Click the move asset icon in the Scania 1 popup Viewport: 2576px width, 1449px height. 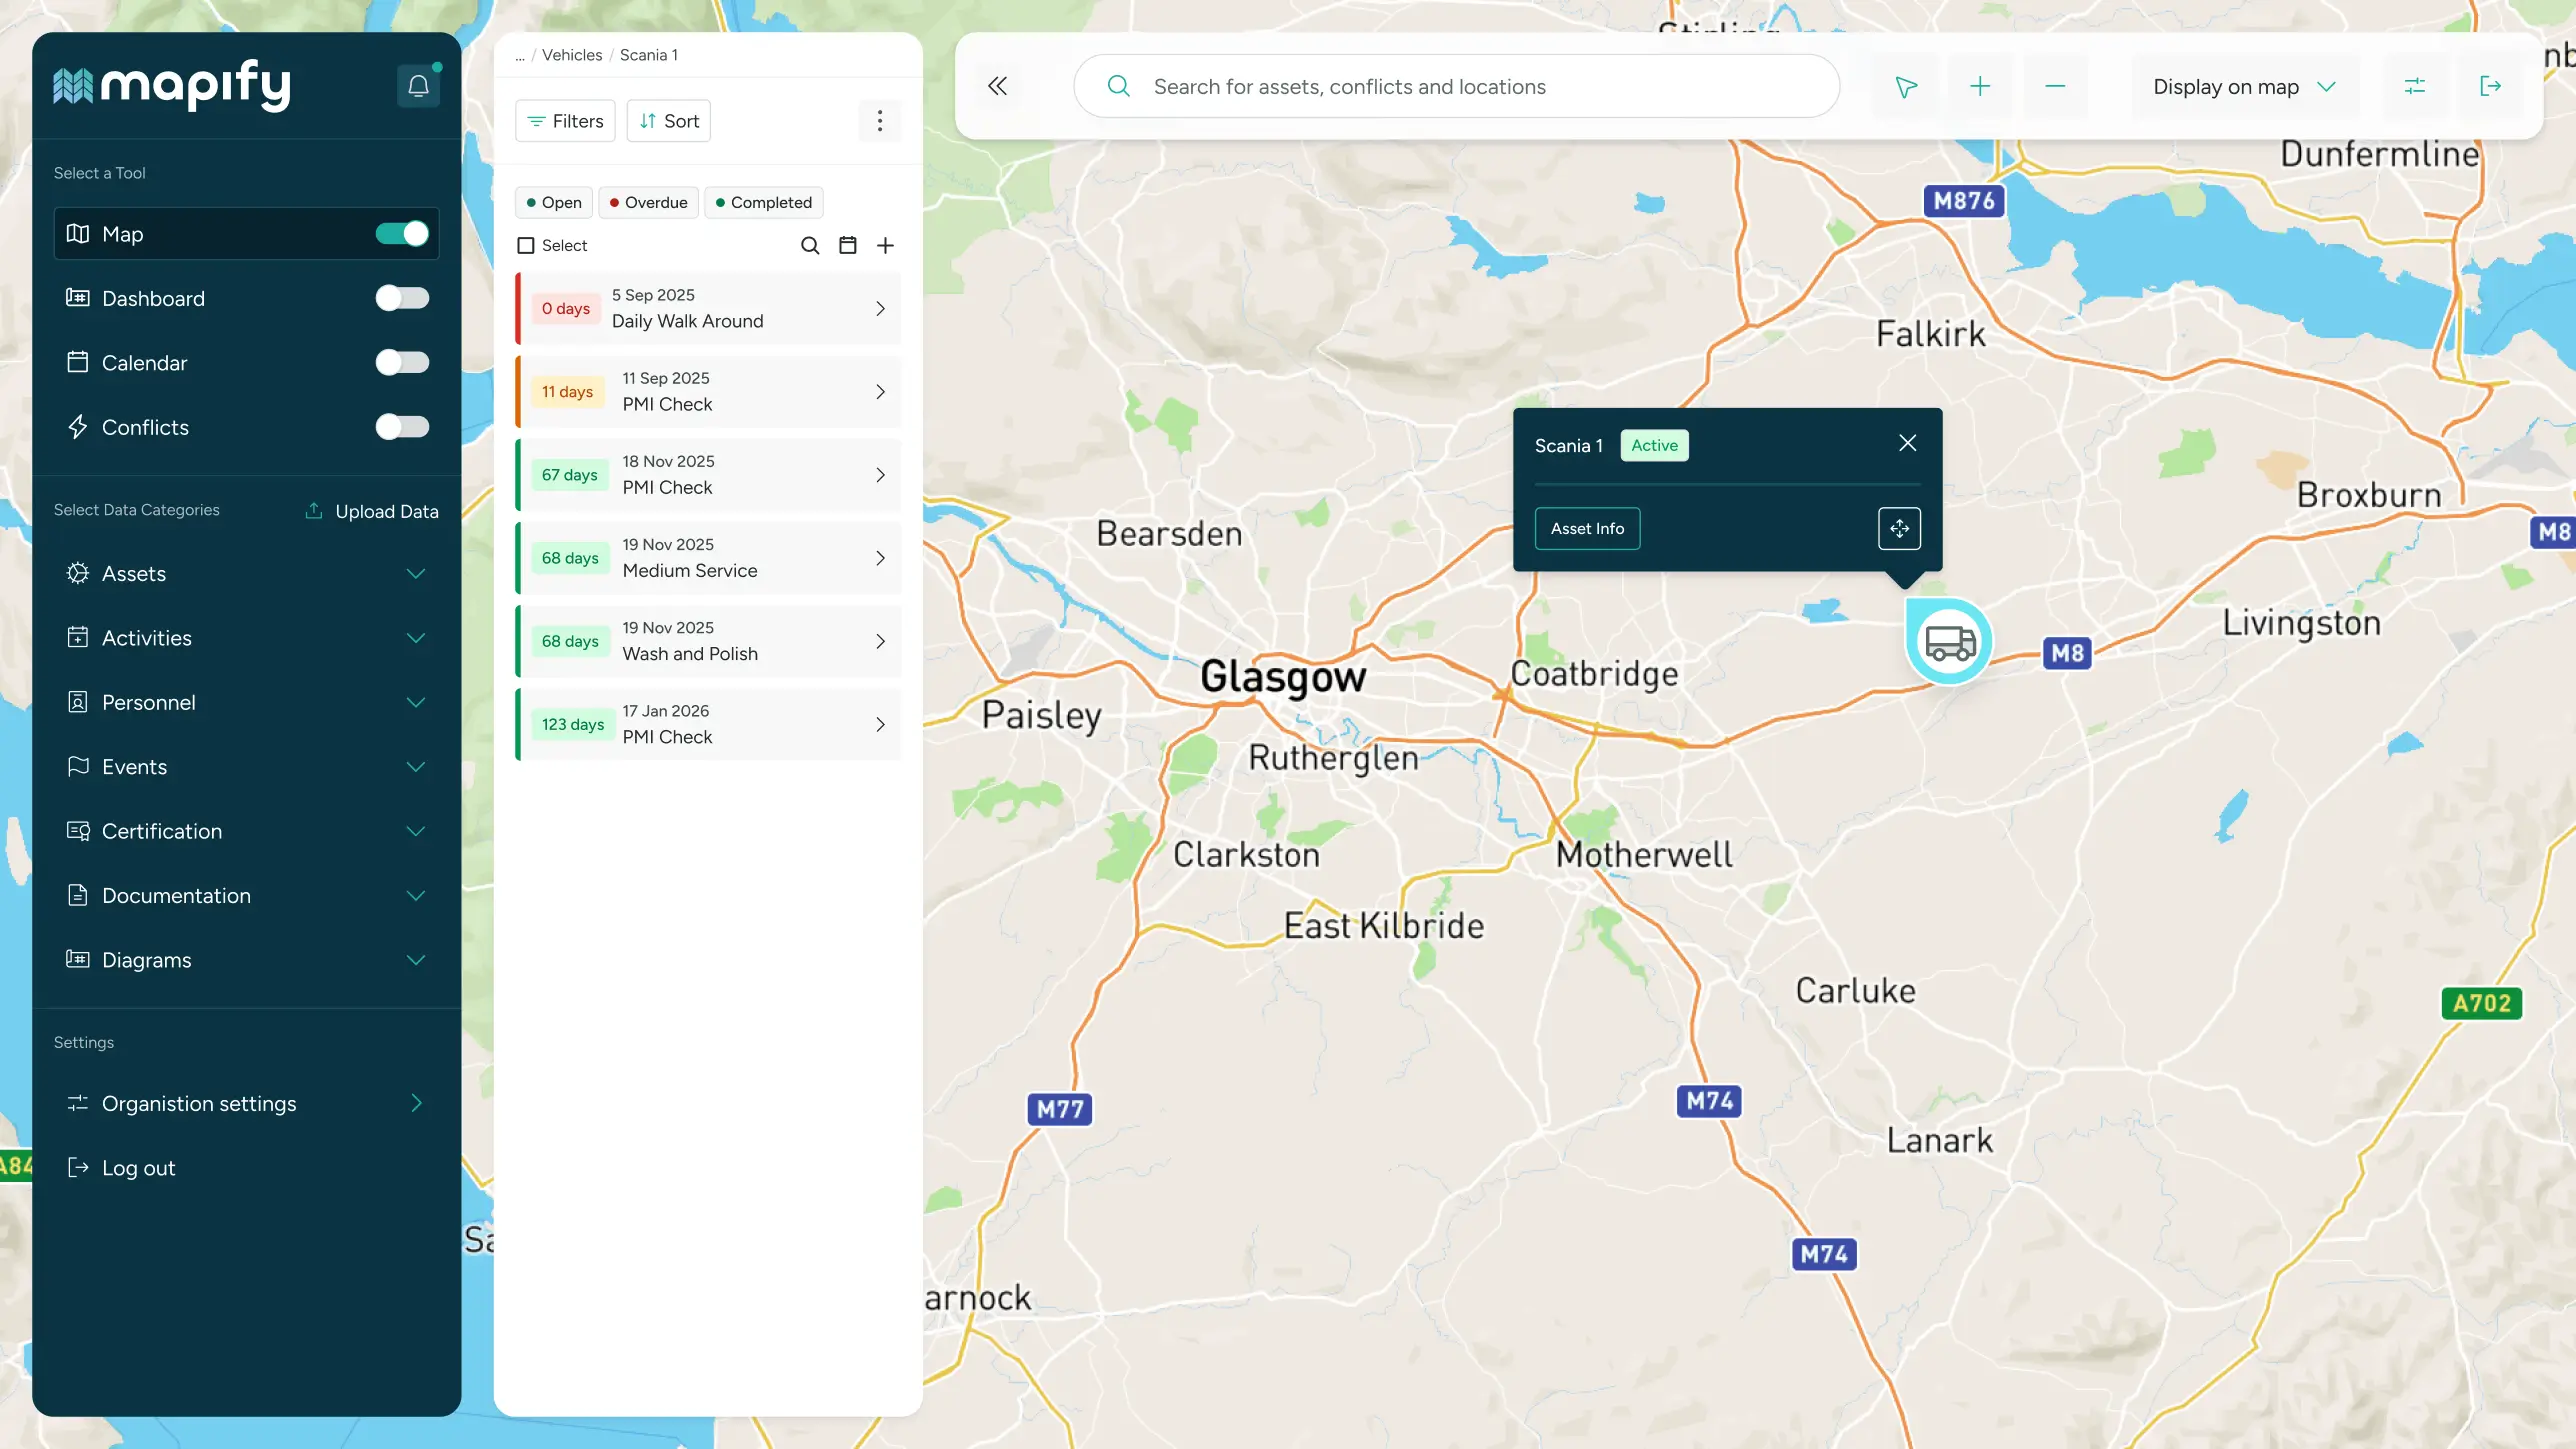1899,528
